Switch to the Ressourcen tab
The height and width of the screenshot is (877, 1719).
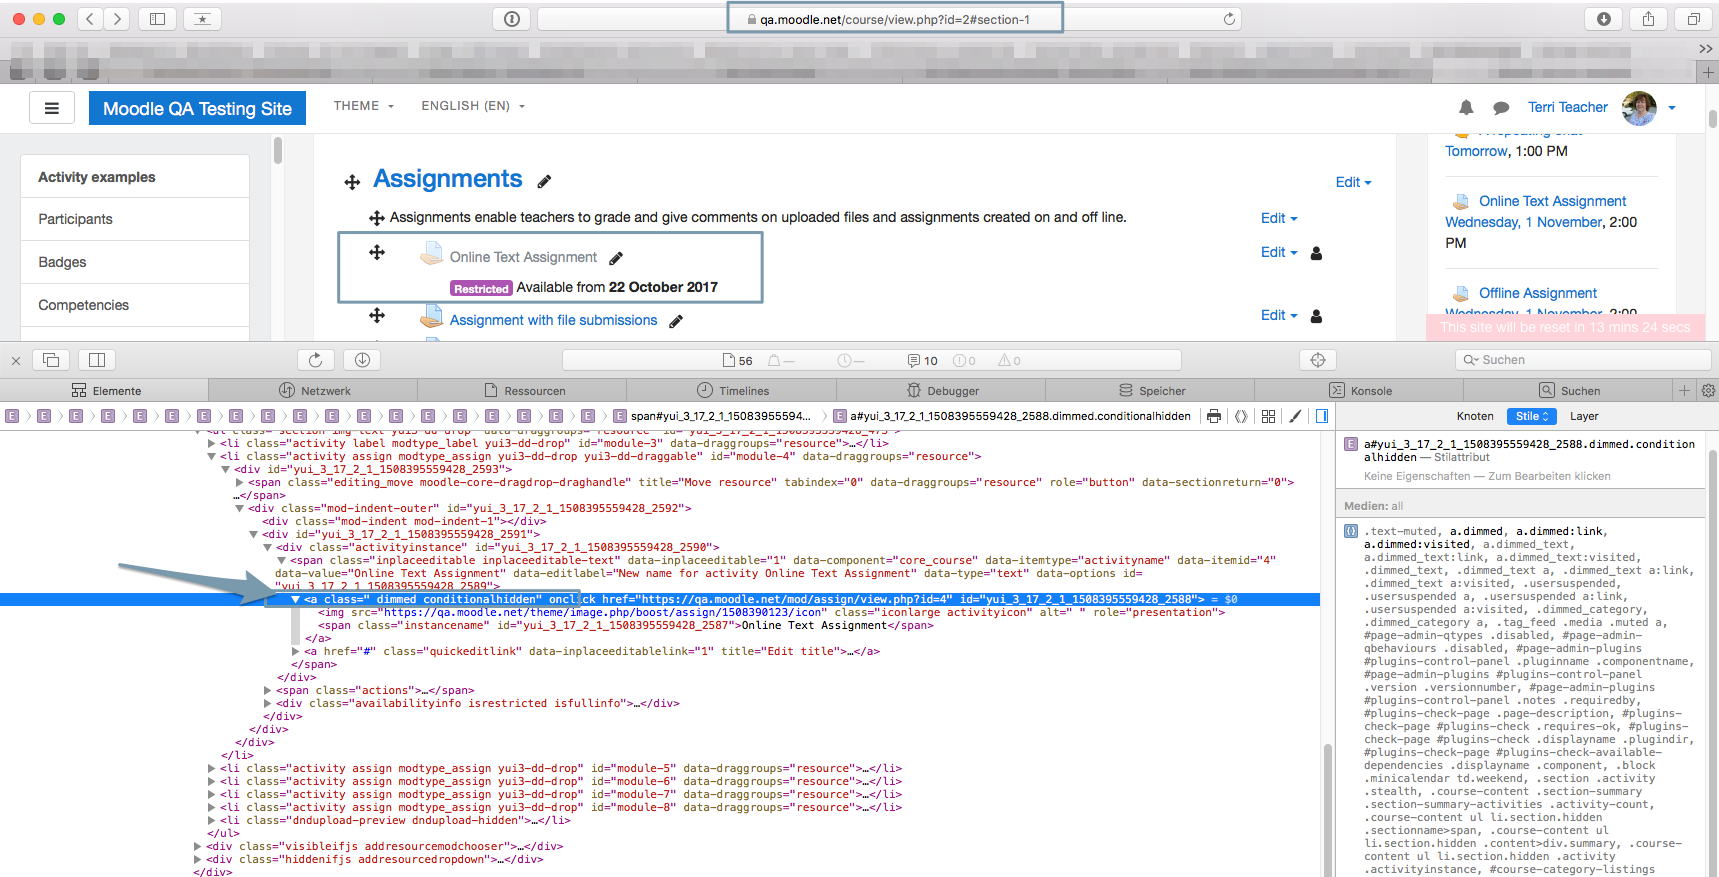pos(523,391)
